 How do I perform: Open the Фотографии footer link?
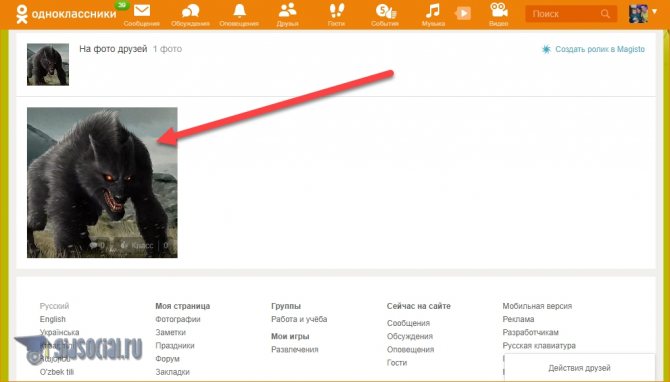pos(178,319)
